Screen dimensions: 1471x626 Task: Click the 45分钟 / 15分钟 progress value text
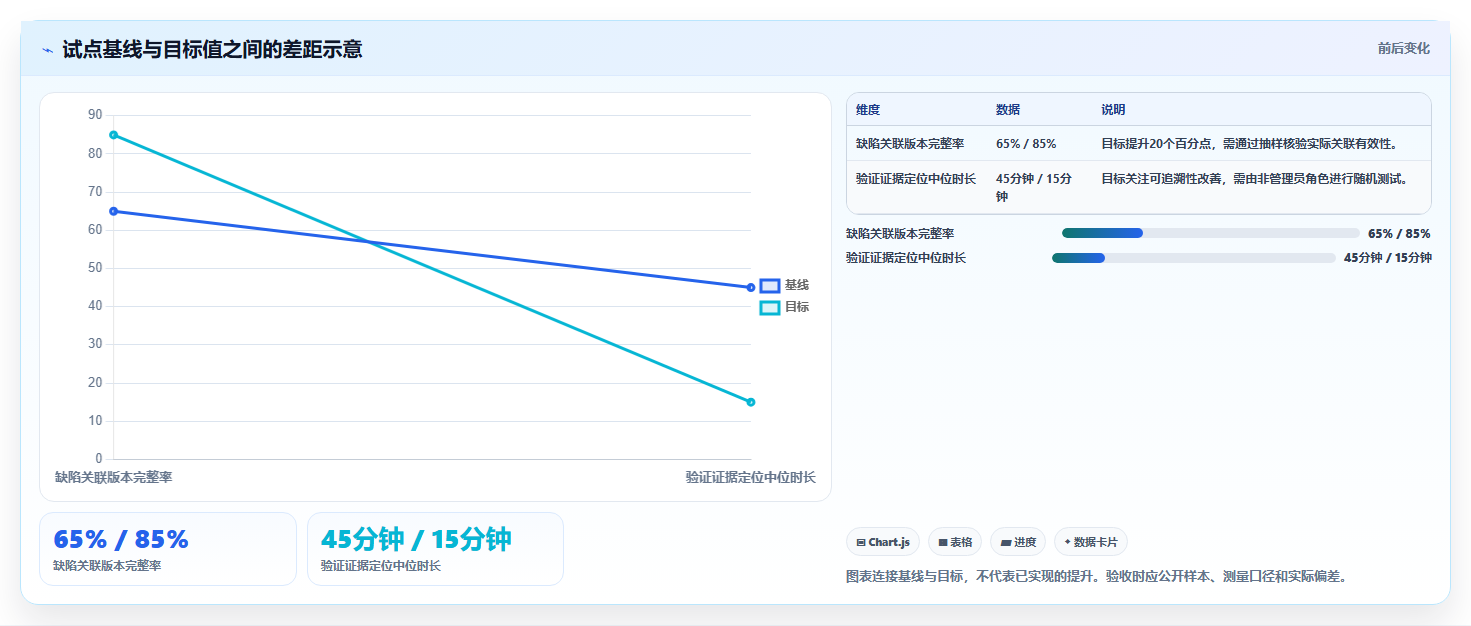coord(1388,258)
